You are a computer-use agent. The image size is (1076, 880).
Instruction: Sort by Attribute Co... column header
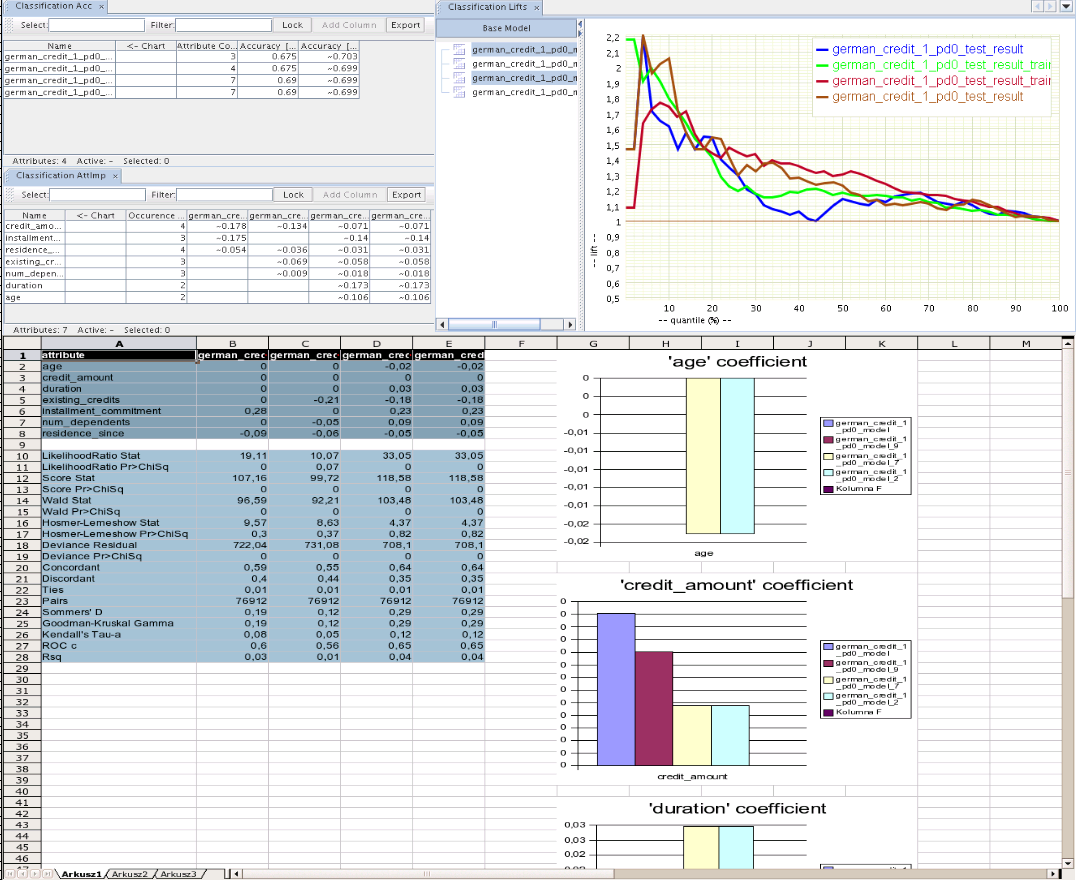pyautogui.click(x=207, y=46)
